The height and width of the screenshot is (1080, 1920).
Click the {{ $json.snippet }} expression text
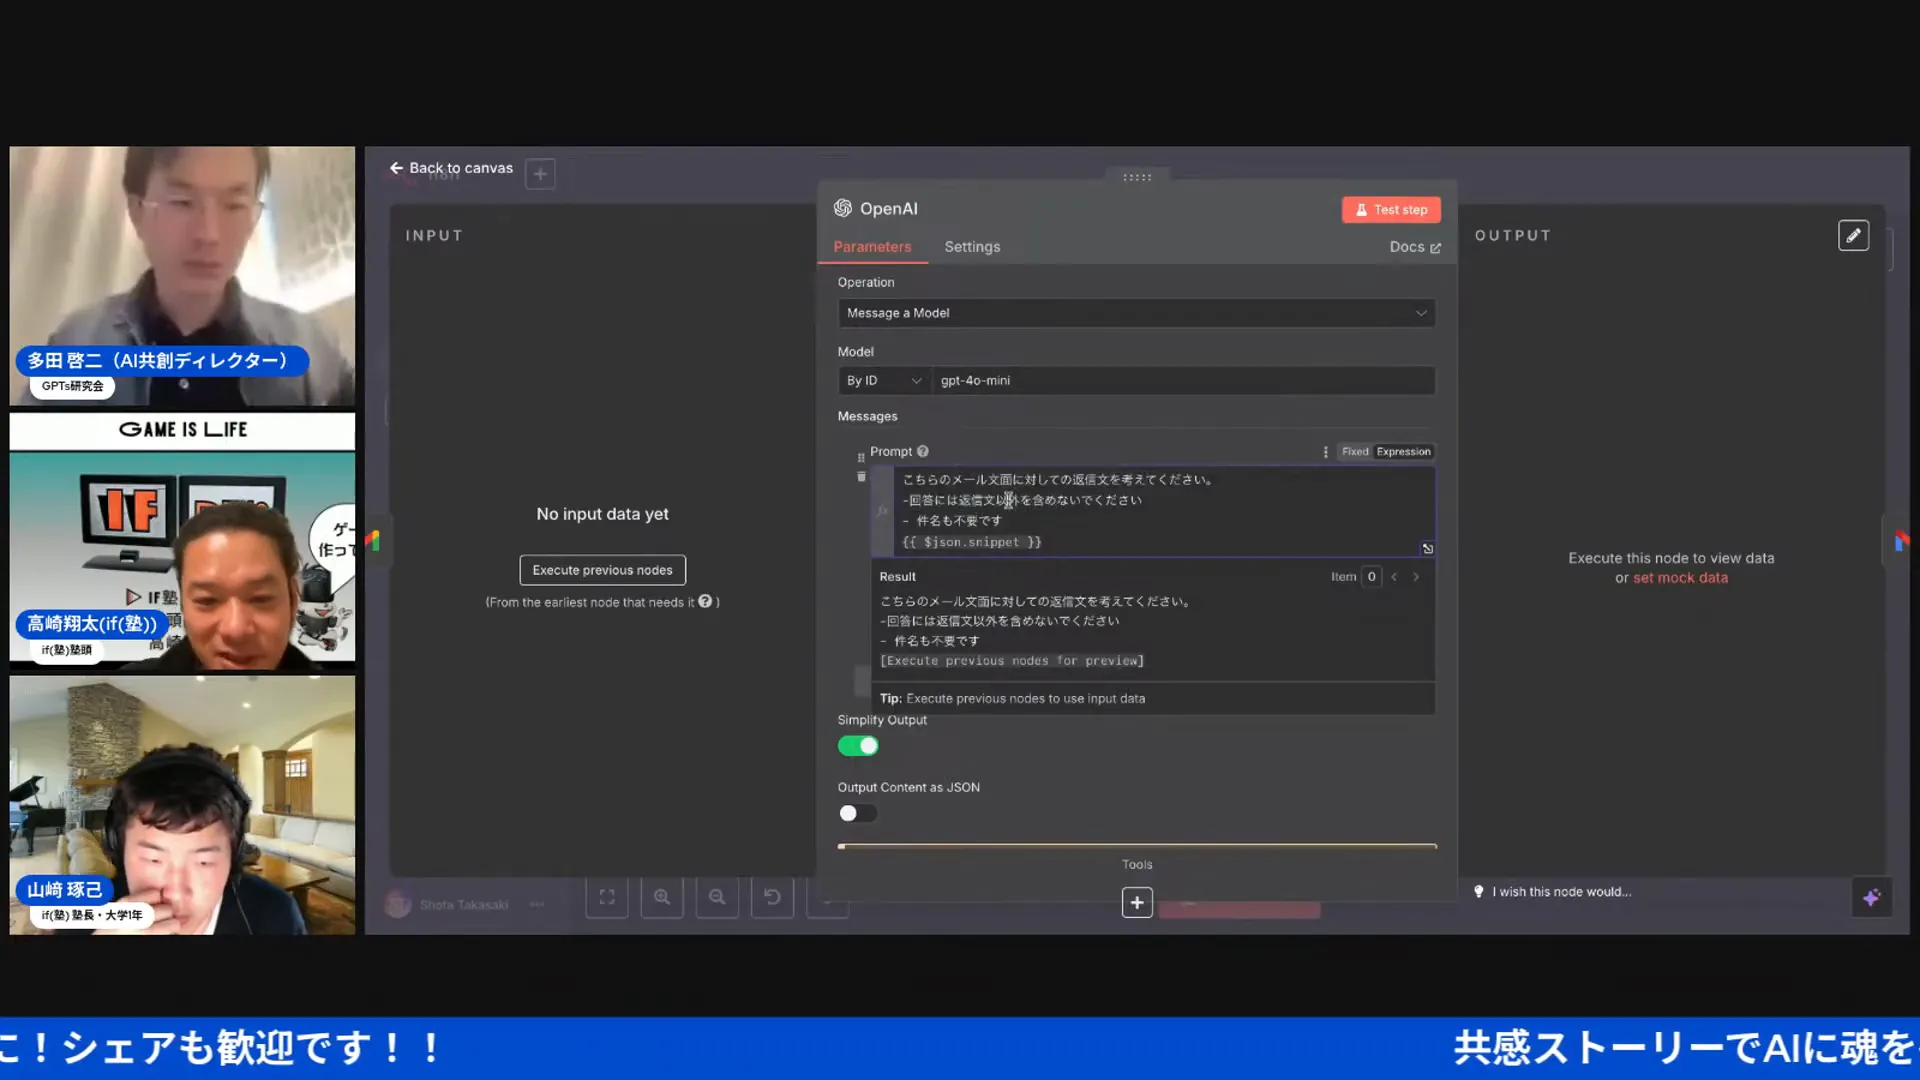tap(972, 543)
